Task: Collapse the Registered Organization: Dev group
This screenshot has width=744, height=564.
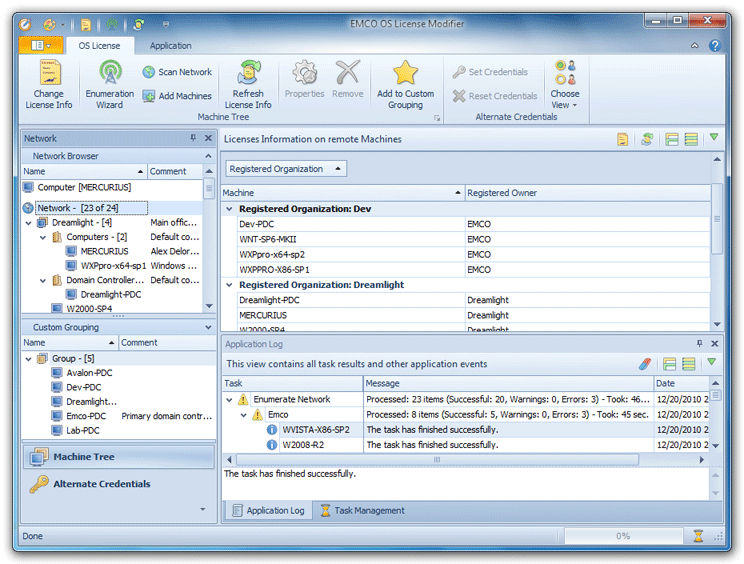Action: tap(229, 209)
